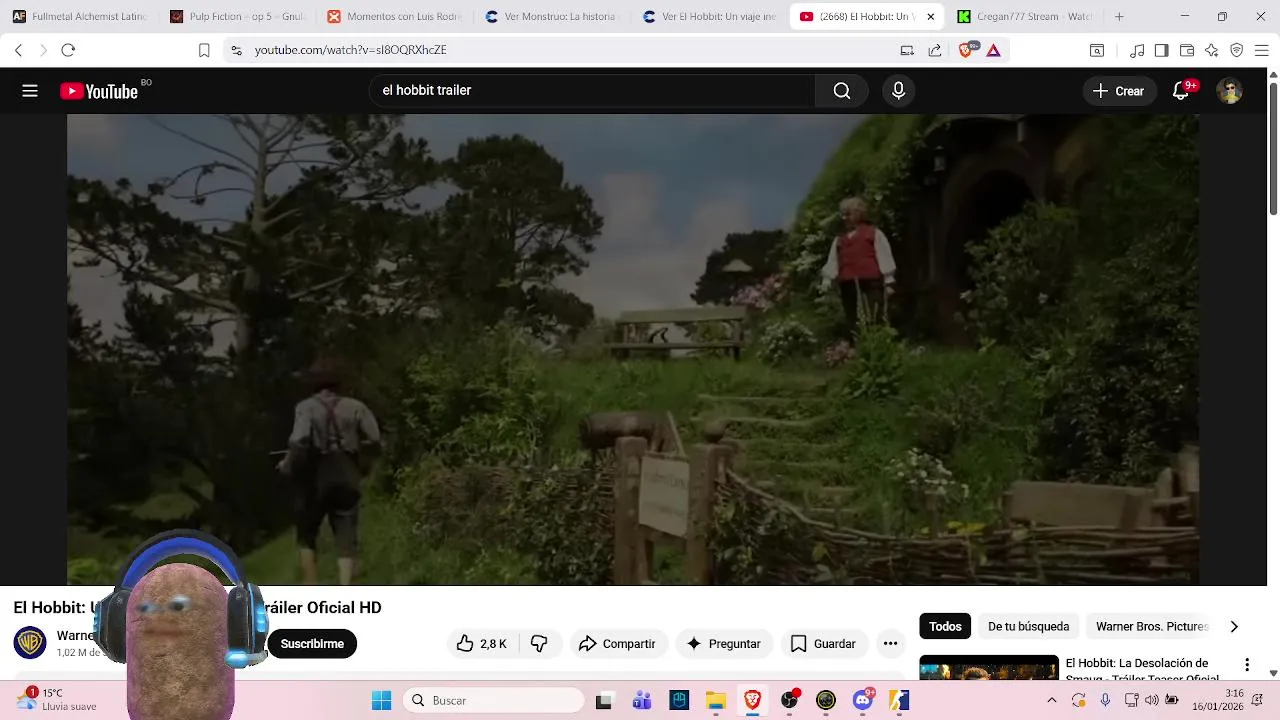Click the Crear button
This screenshot has height=720, width=1280.
[x=1119, y=91]
